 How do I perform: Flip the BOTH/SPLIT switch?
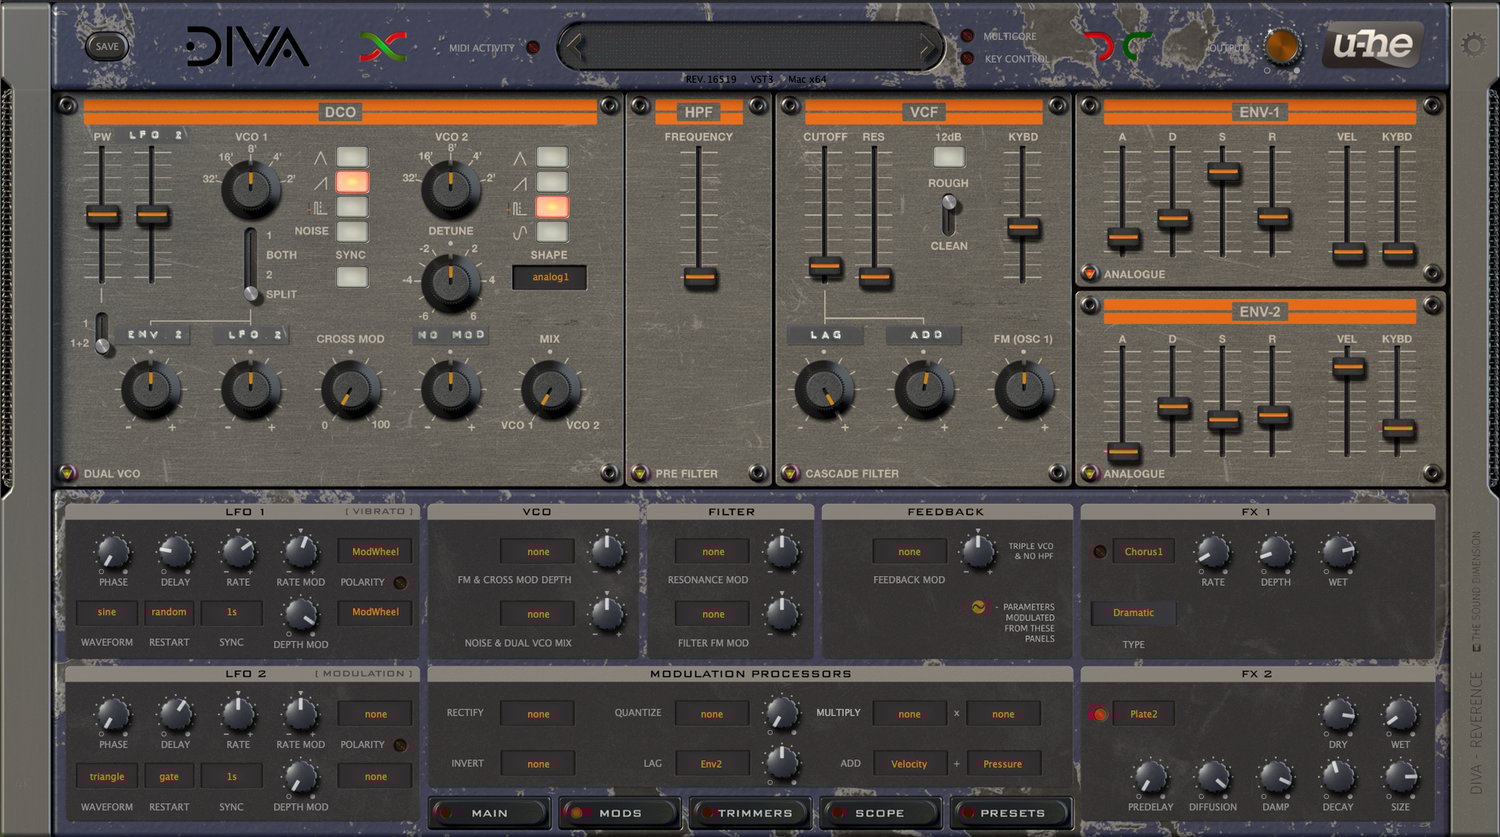click(x=251, y=264)
